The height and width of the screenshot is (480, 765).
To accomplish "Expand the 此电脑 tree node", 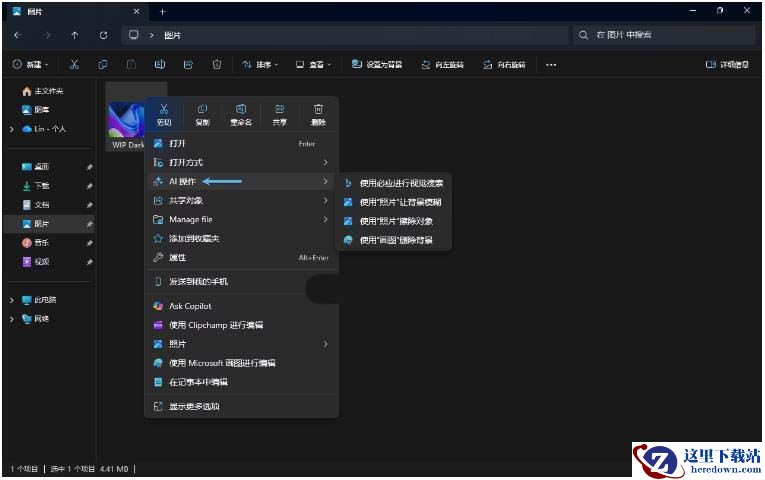I will pyautogui.click(x=12, y=300).
